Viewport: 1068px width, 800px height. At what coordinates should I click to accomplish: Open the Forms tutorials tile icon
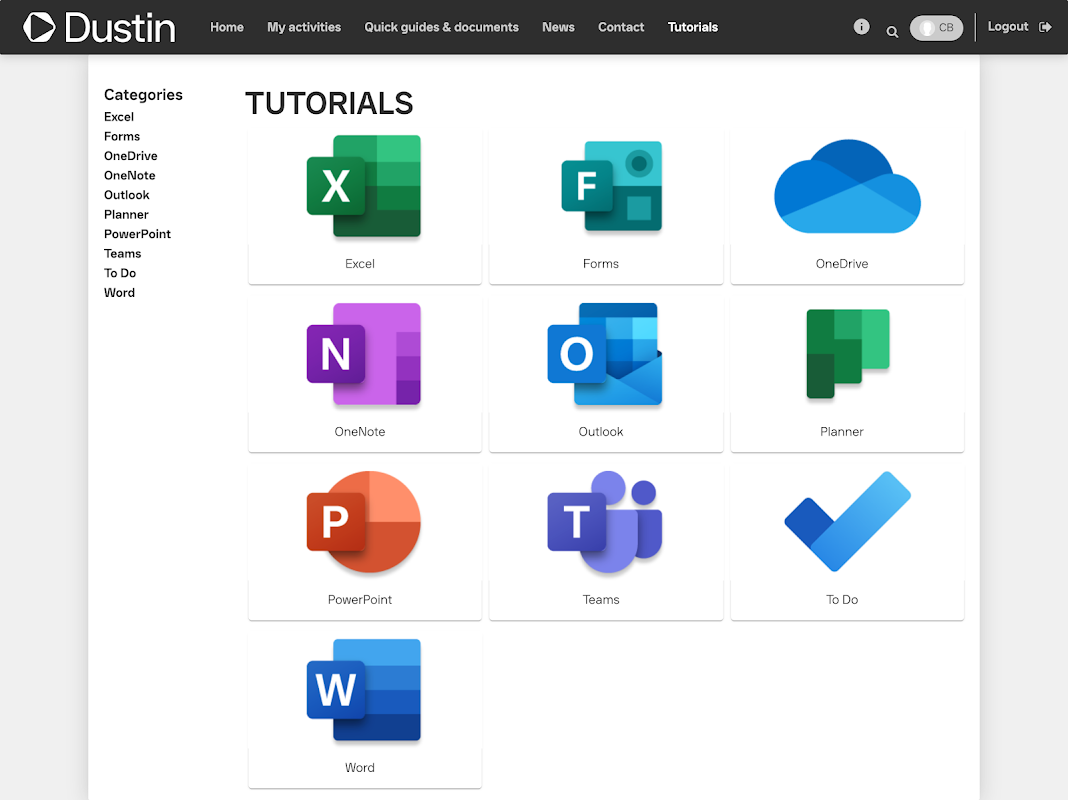(612, 187)
